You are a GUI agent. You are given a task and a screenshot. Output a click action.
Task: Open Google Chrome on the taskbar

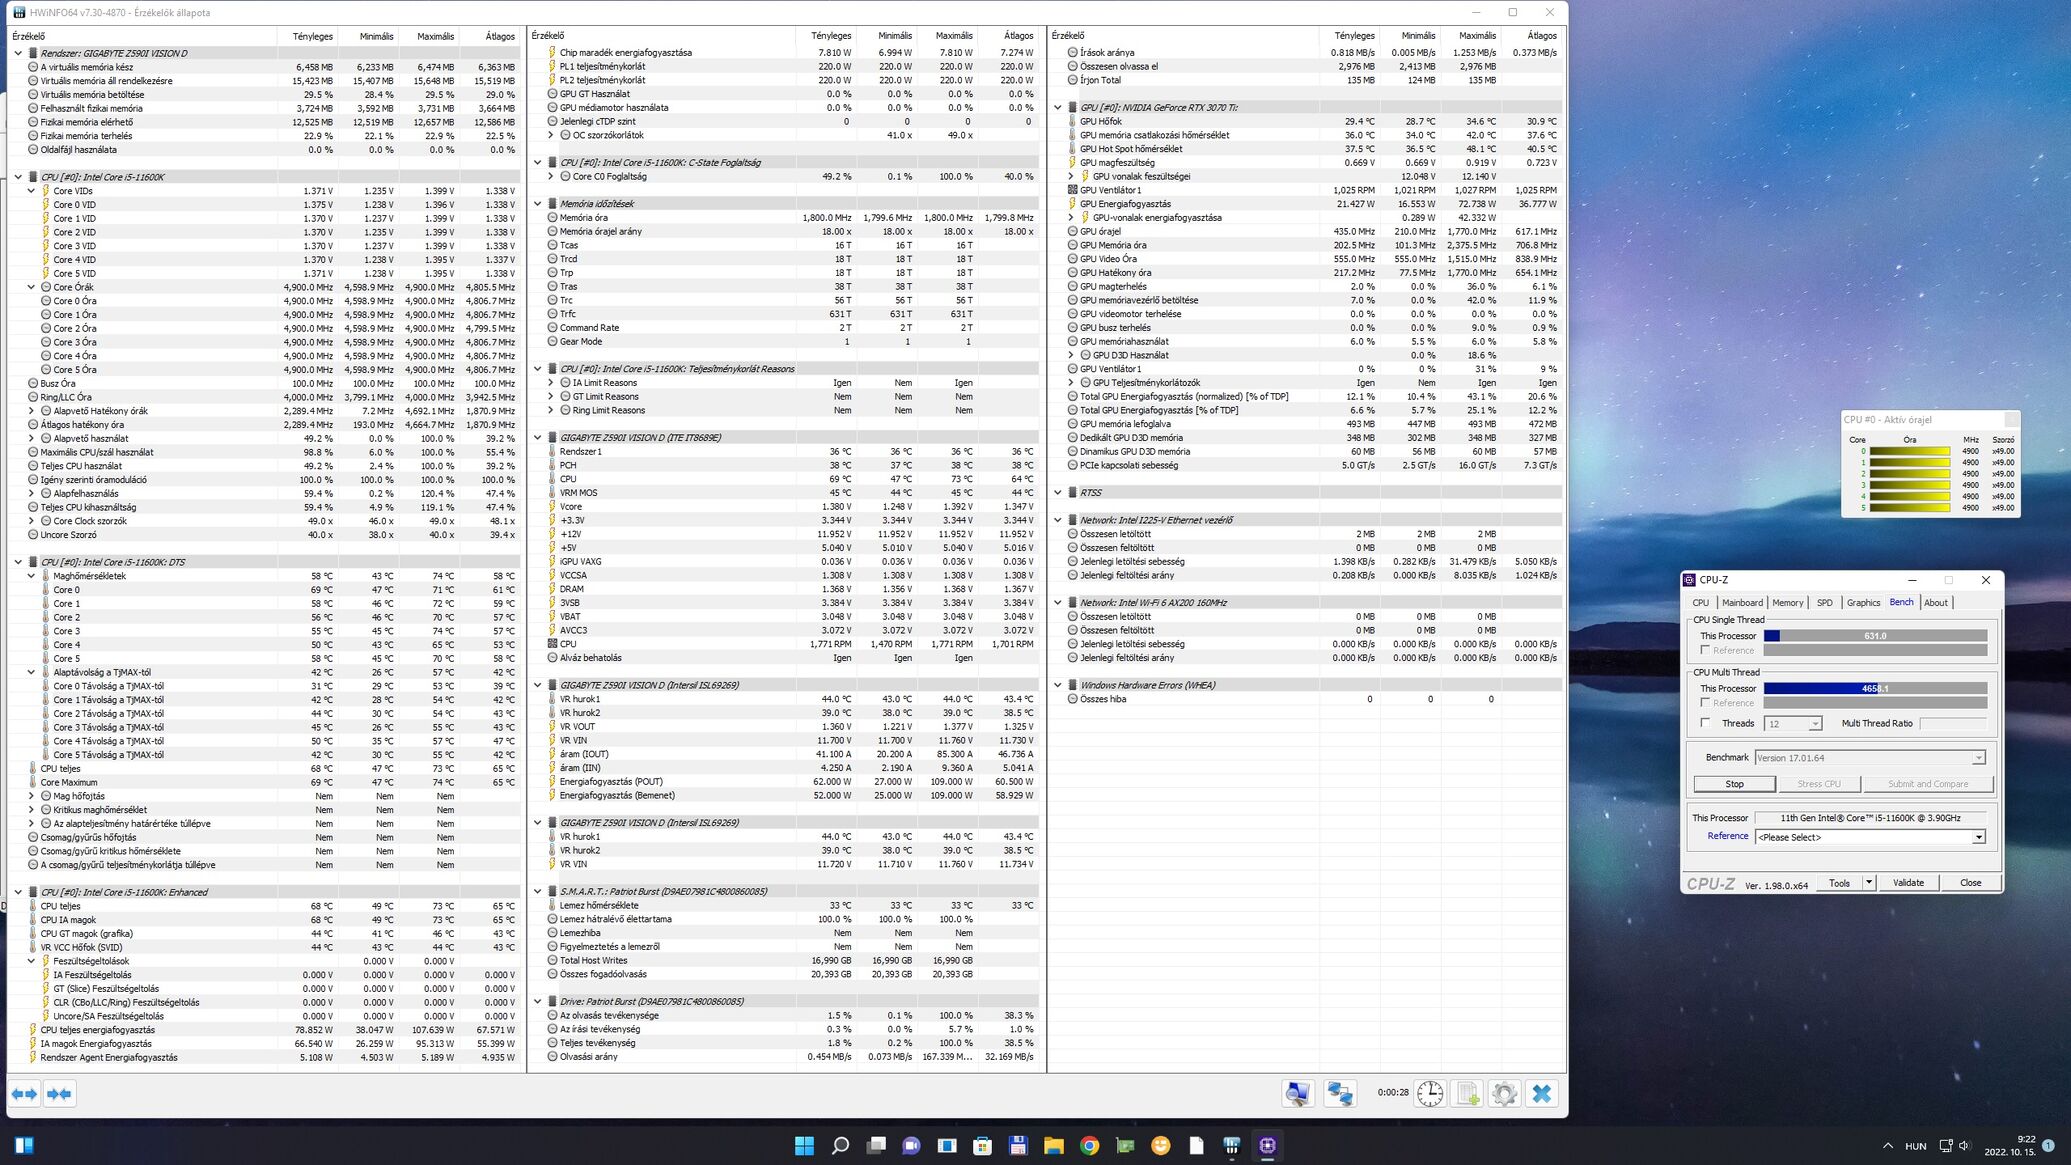pyautogui.click(x=1090, y=1146)
